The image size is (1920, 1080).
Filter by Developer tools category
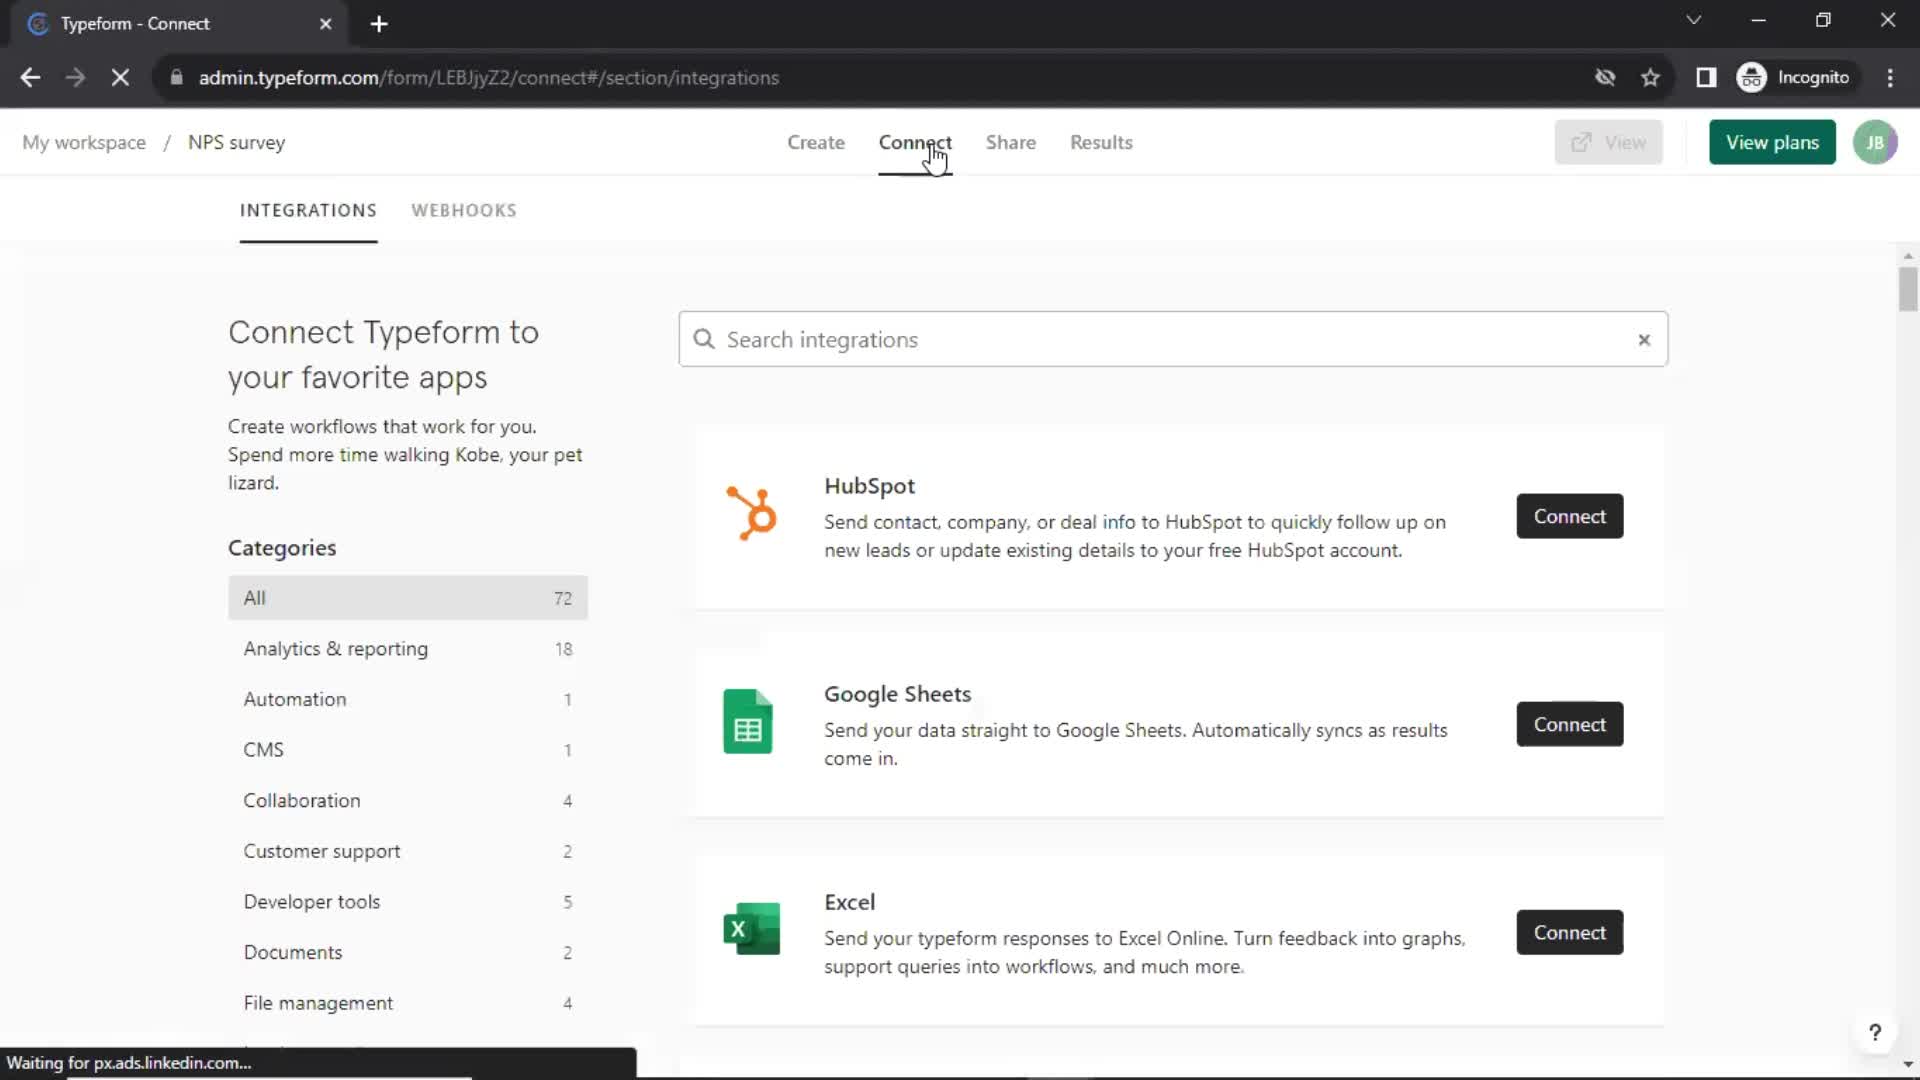[x=408, y=901]
